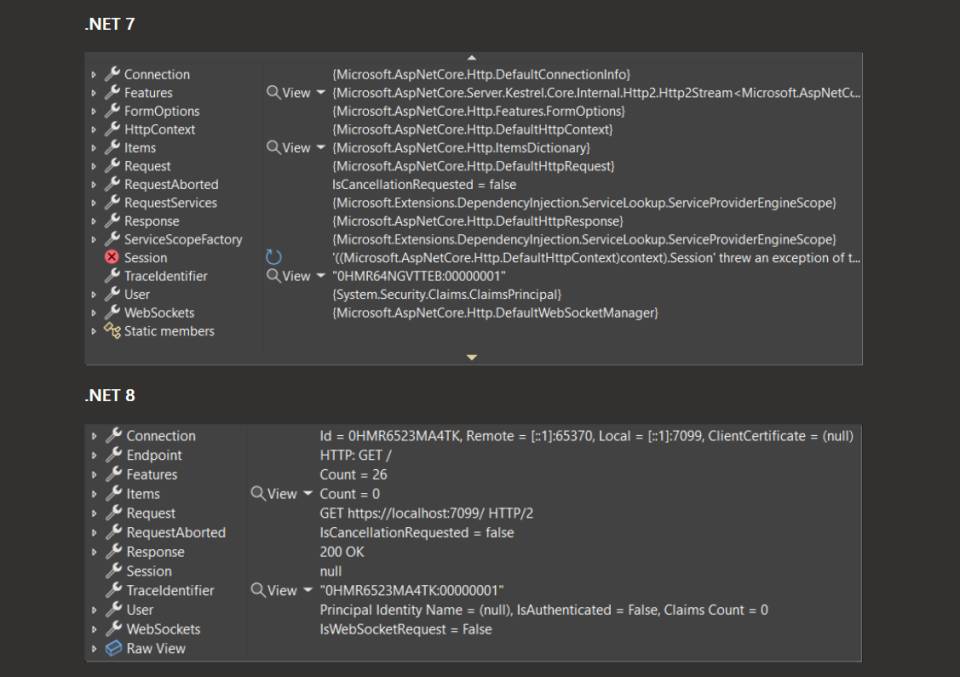Click wrench icon beside Response in .NET 8

point(114,551)
